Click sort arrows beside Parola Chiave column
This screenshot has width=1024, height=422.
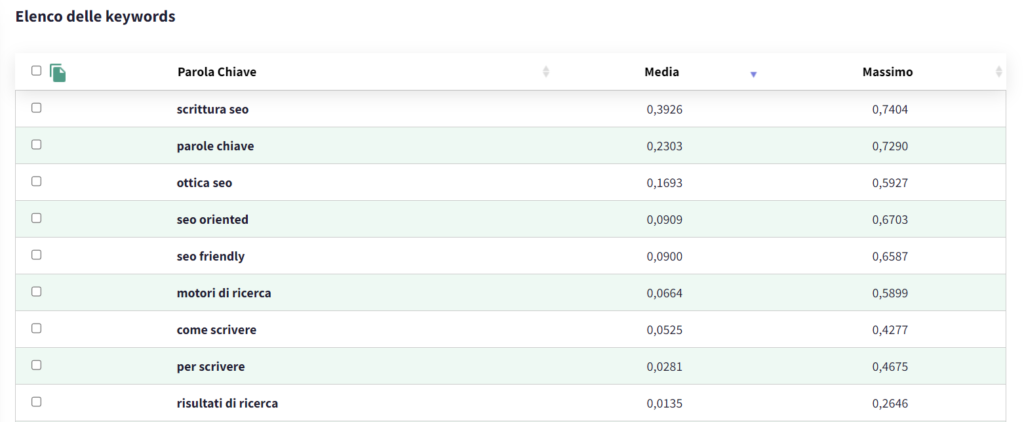pyautogui.click(x=545, y=72)
